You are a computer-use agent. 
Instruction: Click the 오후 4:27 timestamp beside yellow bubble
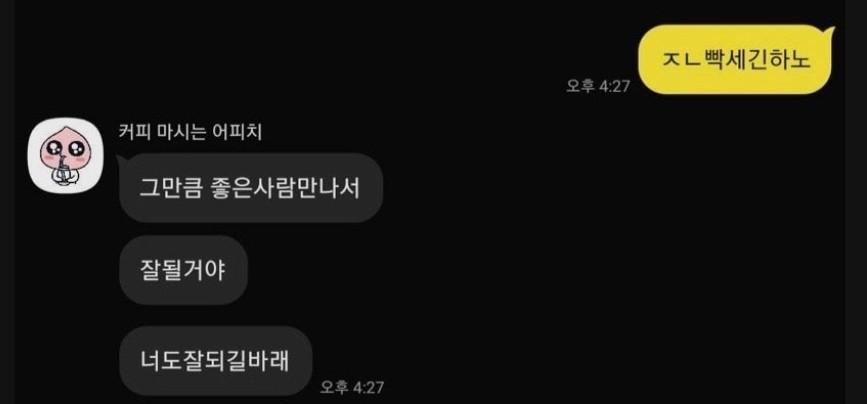pyautogui.click(x=598, y=86)
